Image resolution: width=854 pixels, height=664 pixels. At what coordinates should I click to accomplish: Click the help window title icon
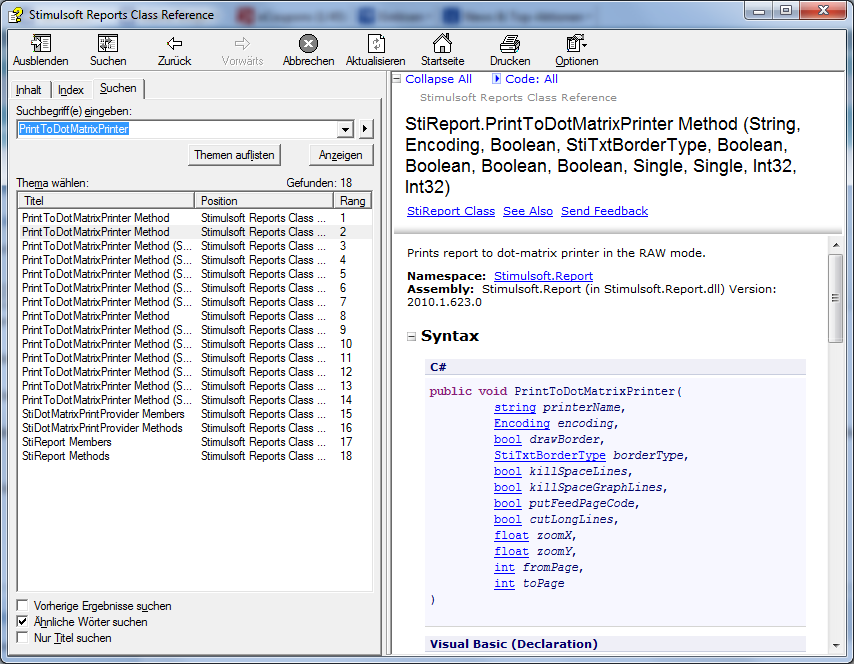point(15,15)
